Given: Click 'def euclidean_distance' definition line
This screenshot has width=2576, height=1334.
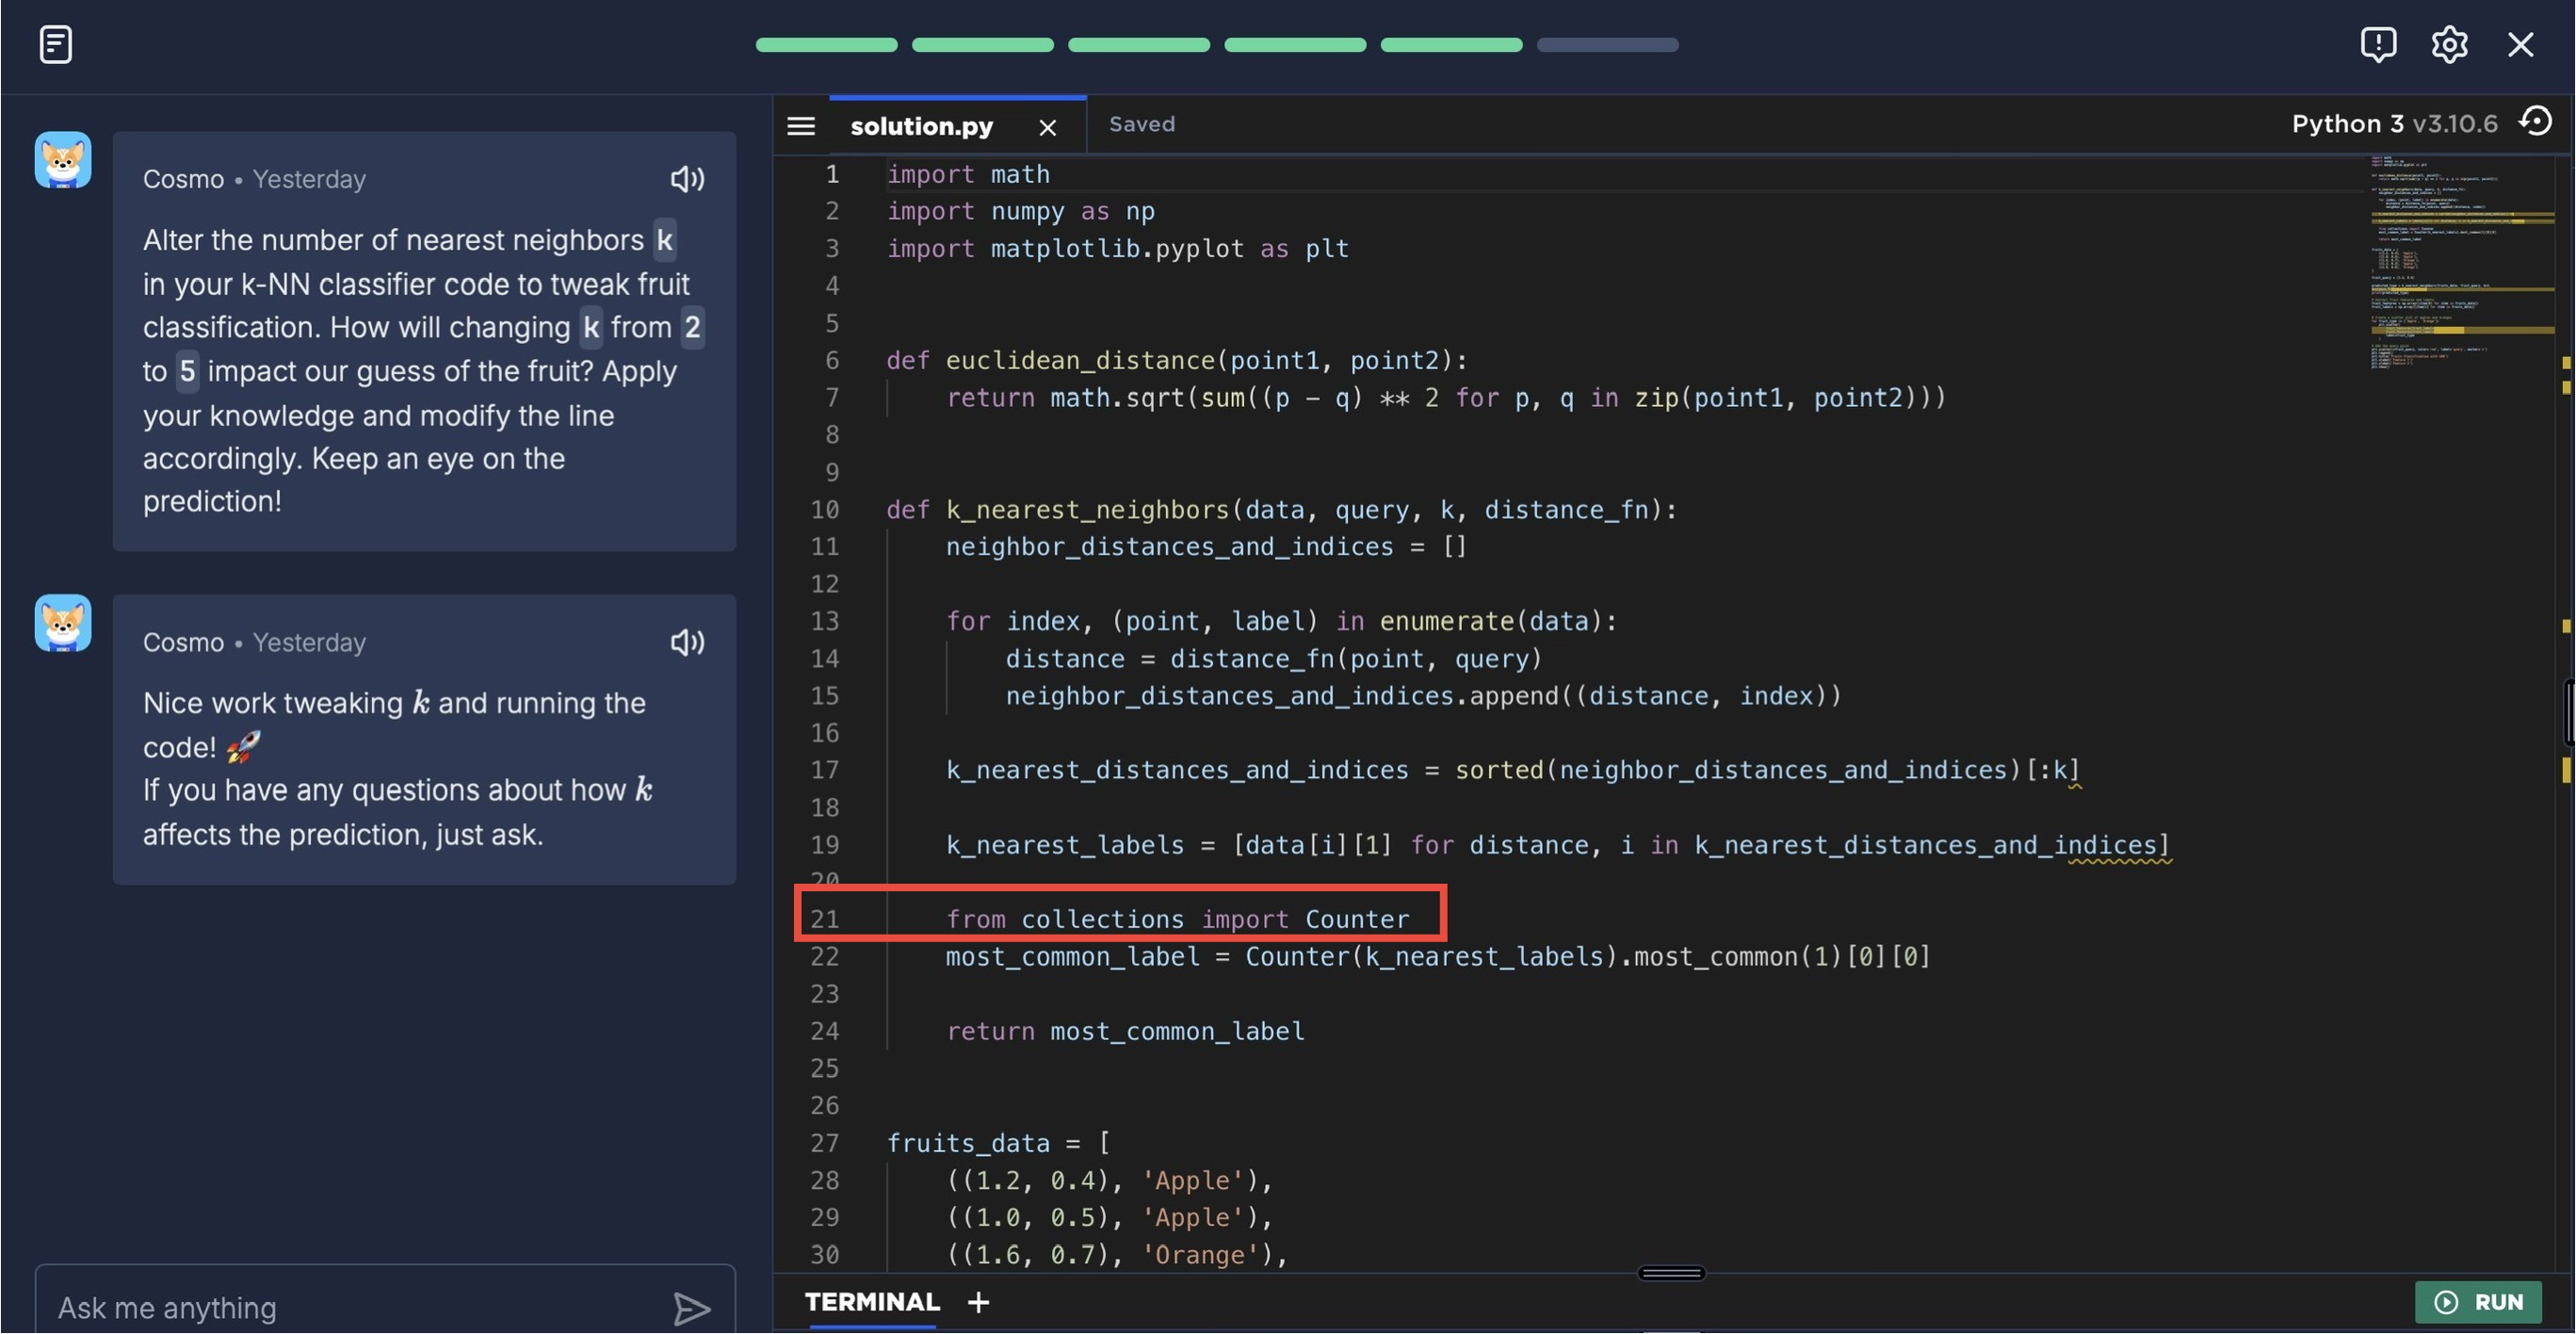Looking at the screenshot, I should [1176, 360].
